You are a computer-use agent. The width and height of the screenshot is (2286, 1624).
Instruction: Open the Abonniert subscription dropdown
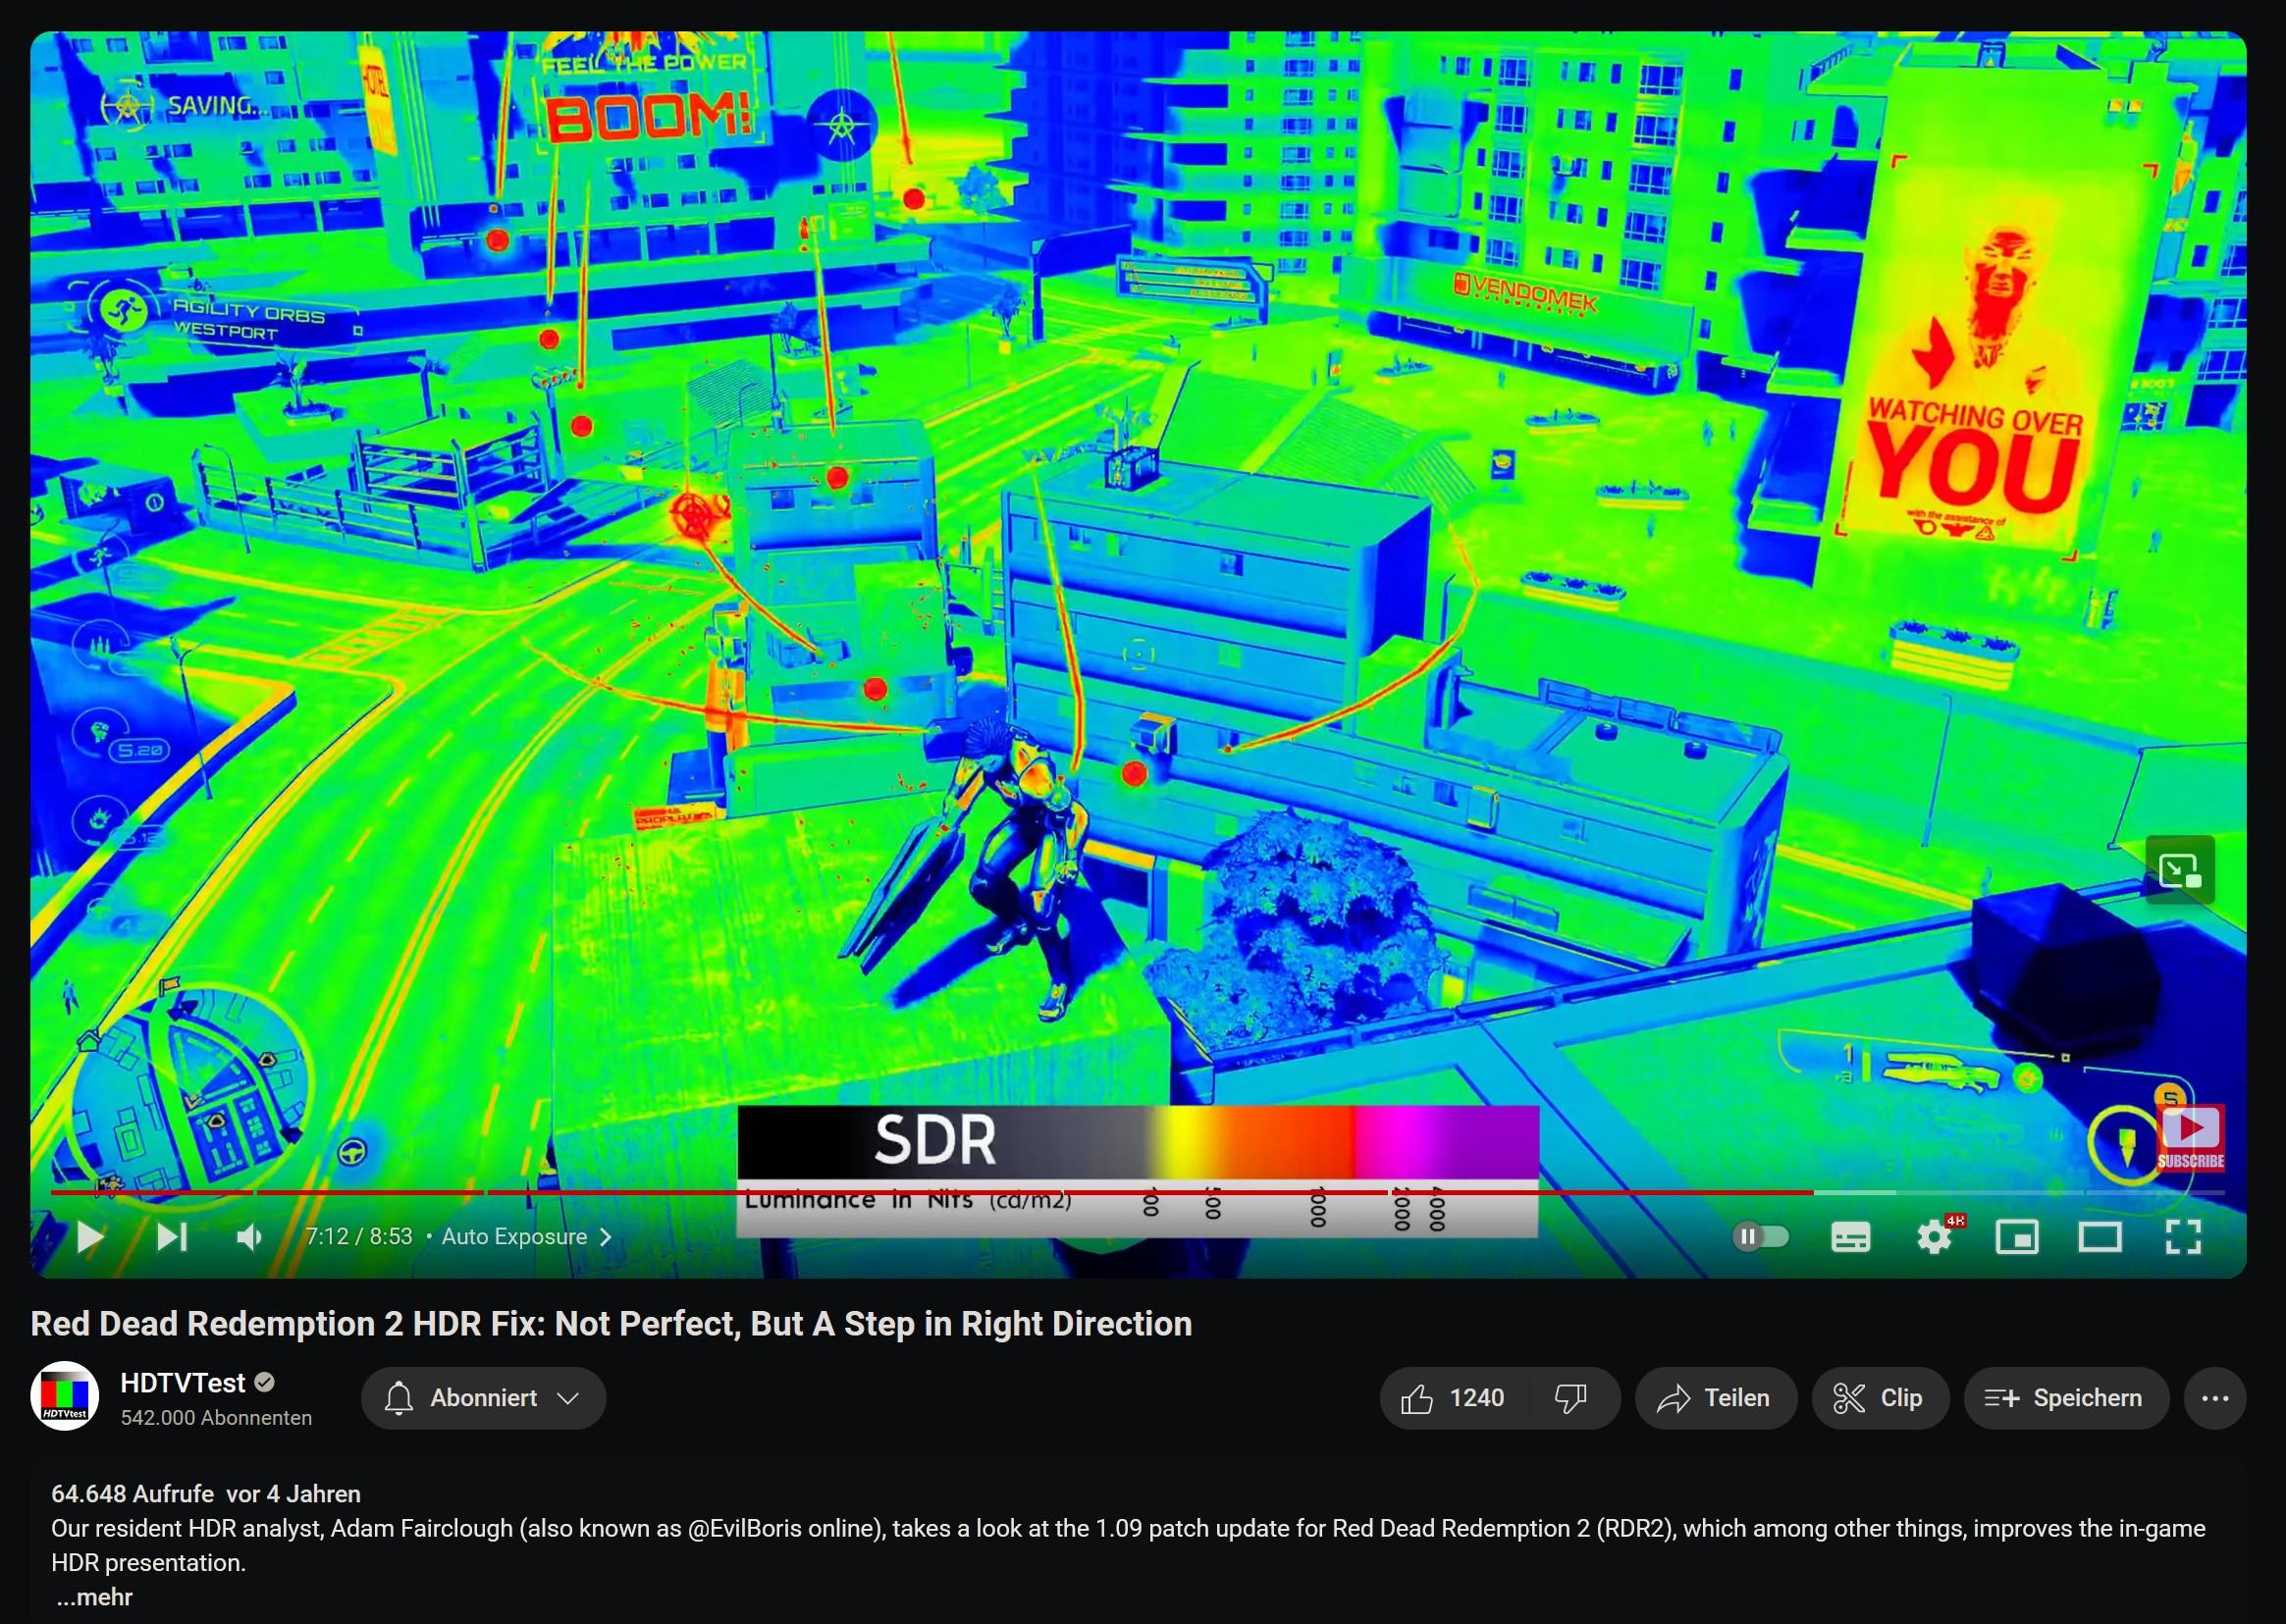483,1398
